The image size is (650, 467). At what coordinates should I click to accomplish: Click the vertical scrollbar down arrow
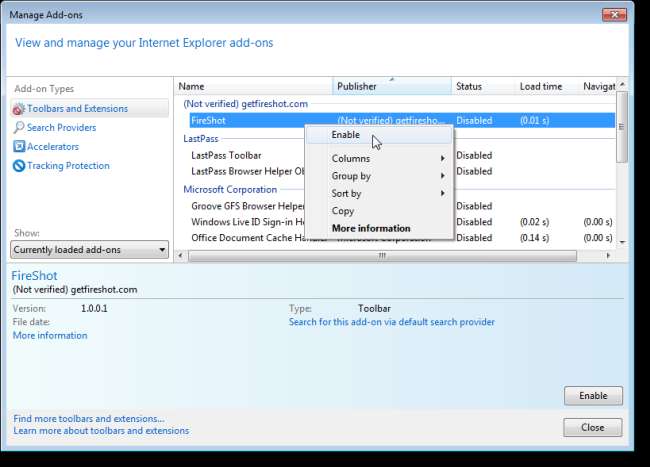[x=622, y=242]
